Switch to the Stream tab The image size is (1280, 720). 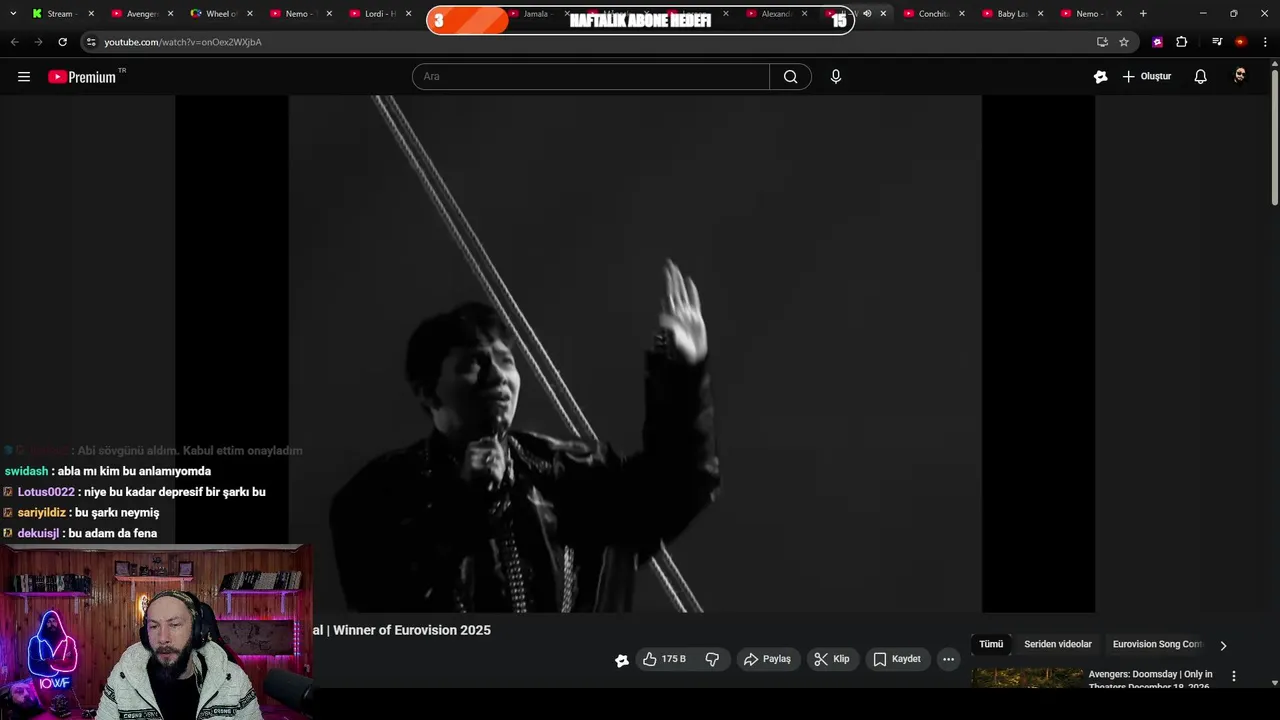[x=60, y=14]
